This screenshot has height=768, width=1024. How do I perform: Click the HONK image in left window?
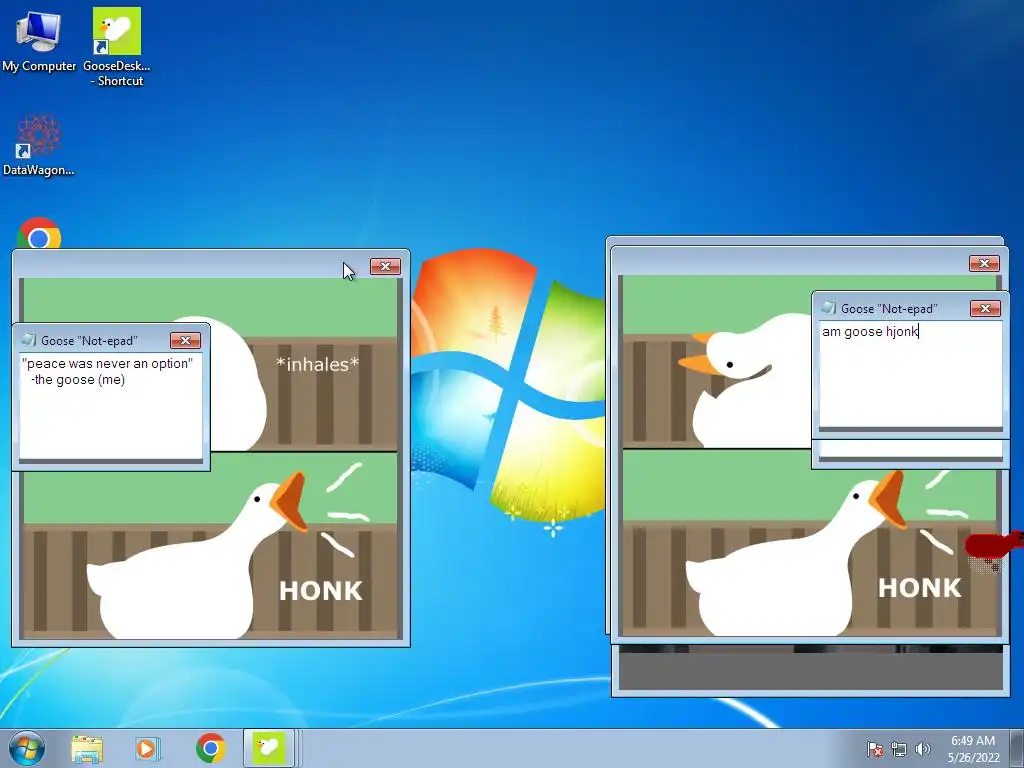[x=210, y=545]
